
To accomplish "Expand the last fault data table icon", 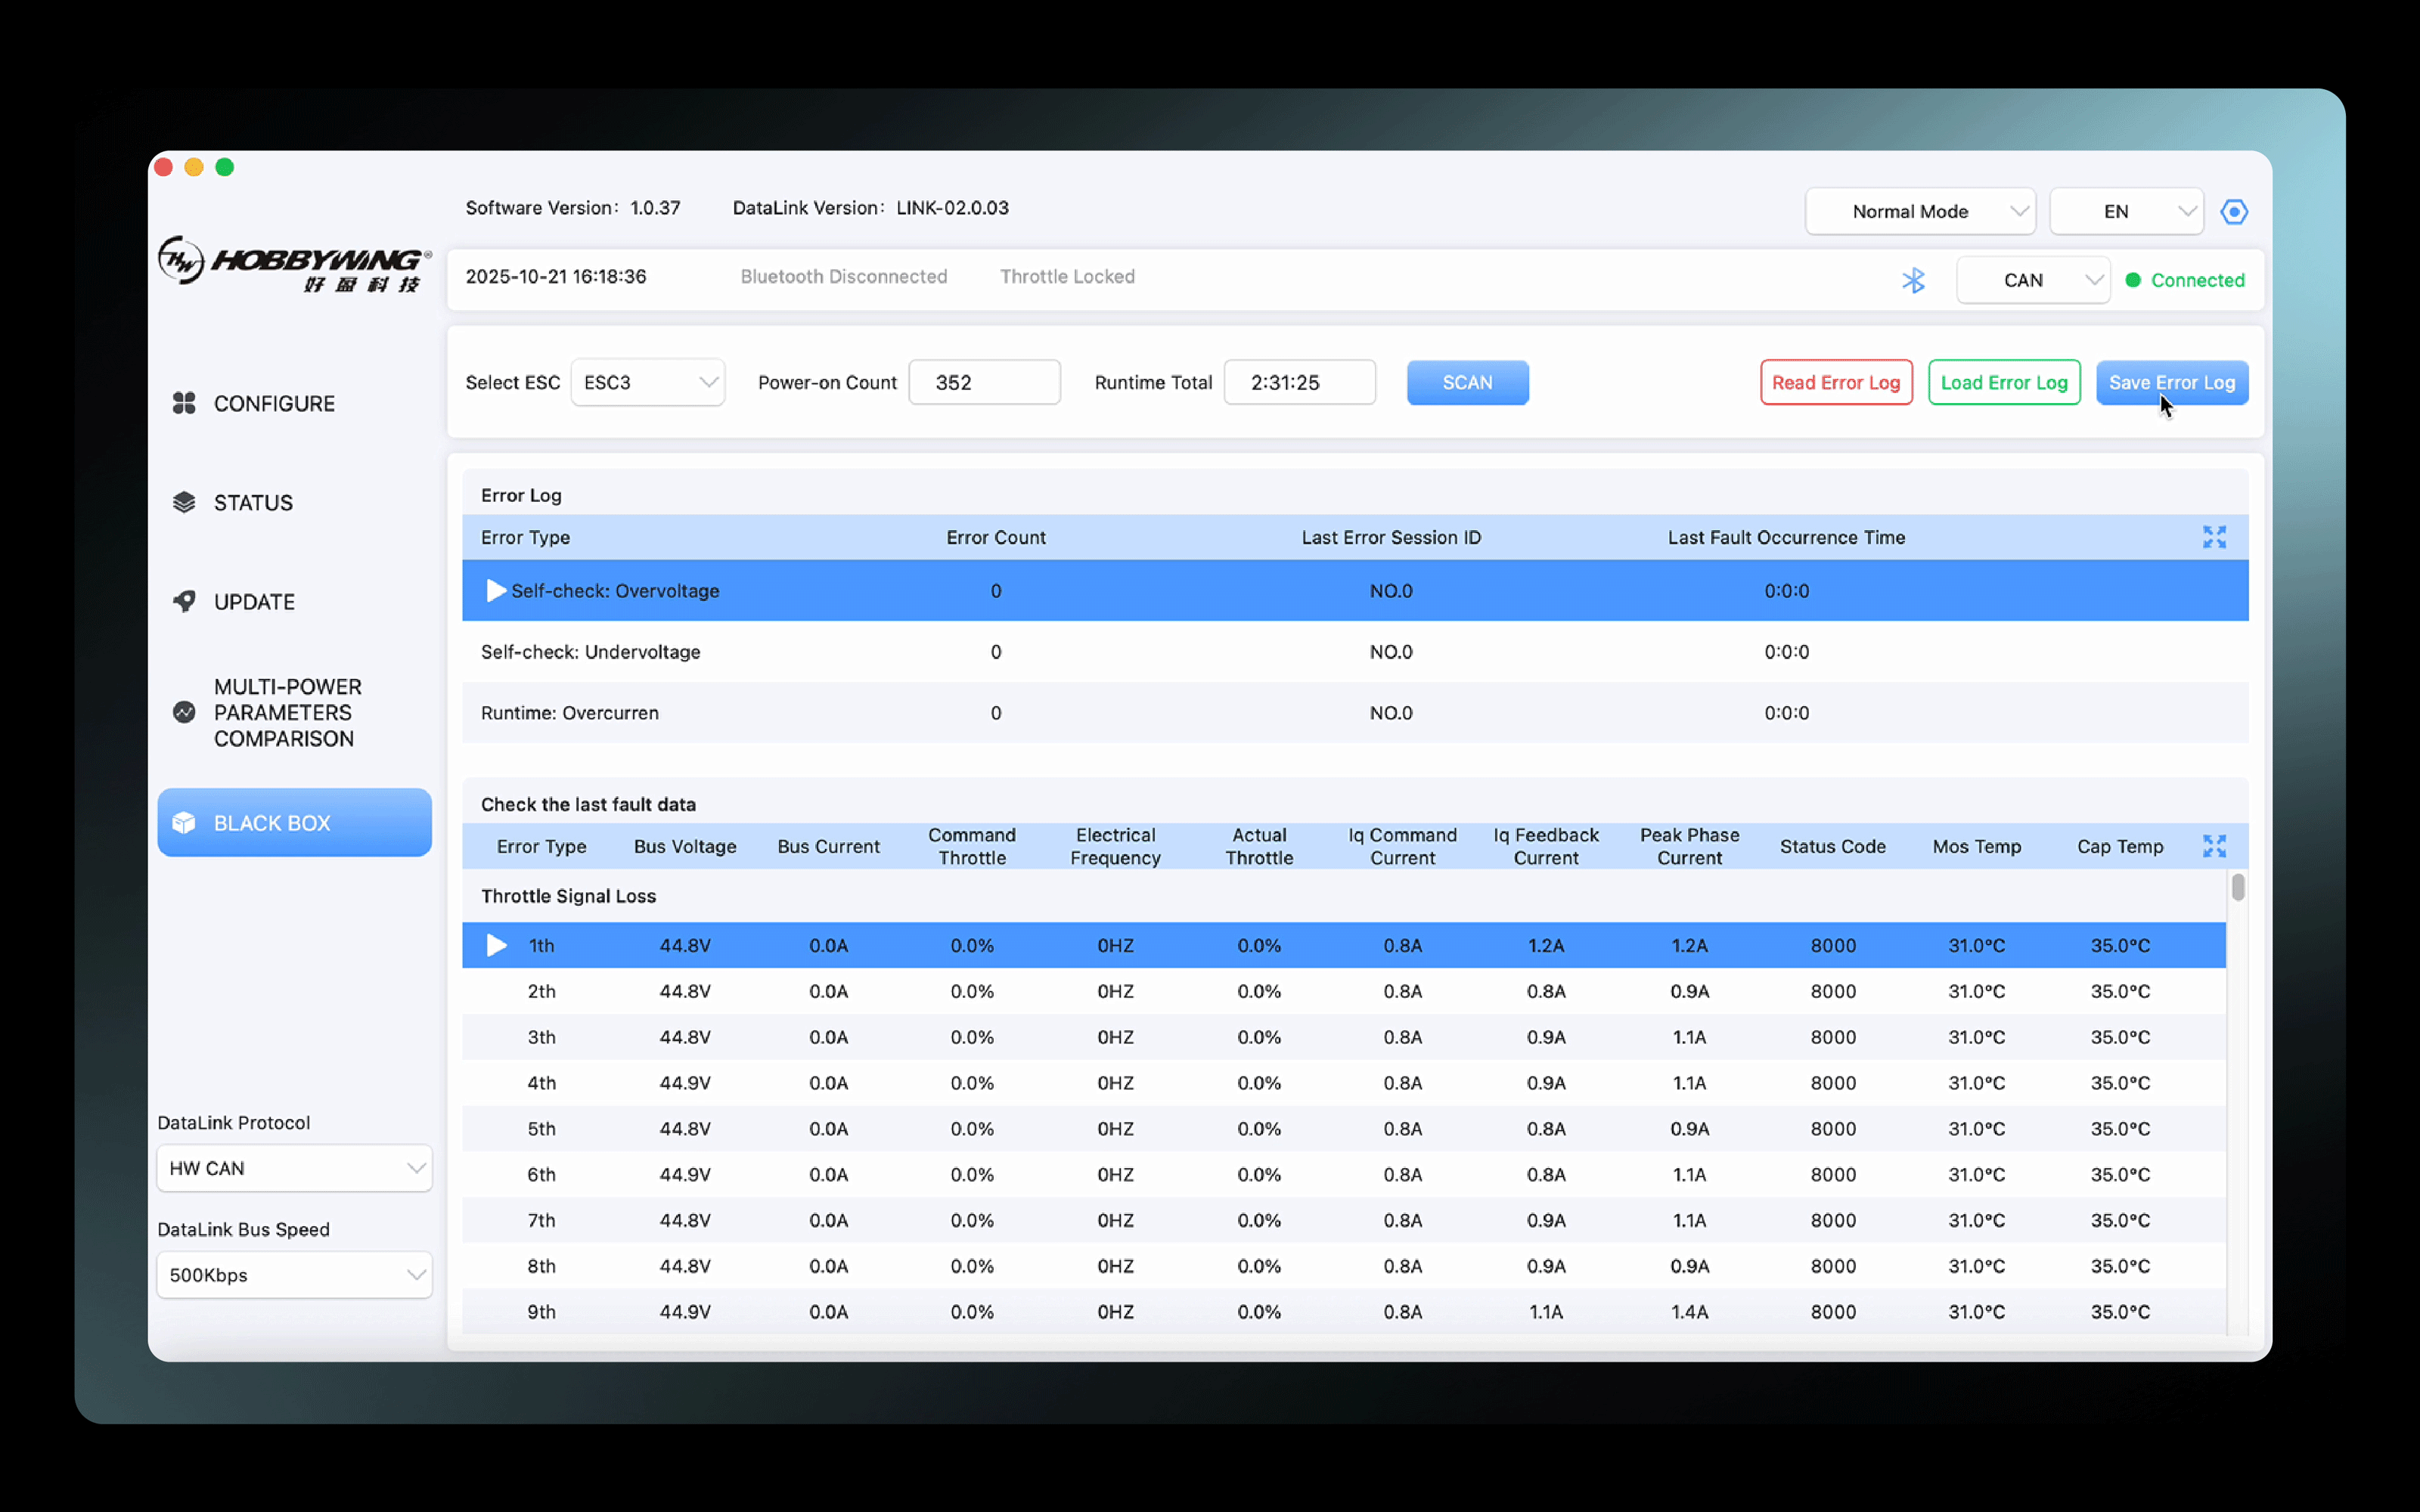I will (2214, 846).
